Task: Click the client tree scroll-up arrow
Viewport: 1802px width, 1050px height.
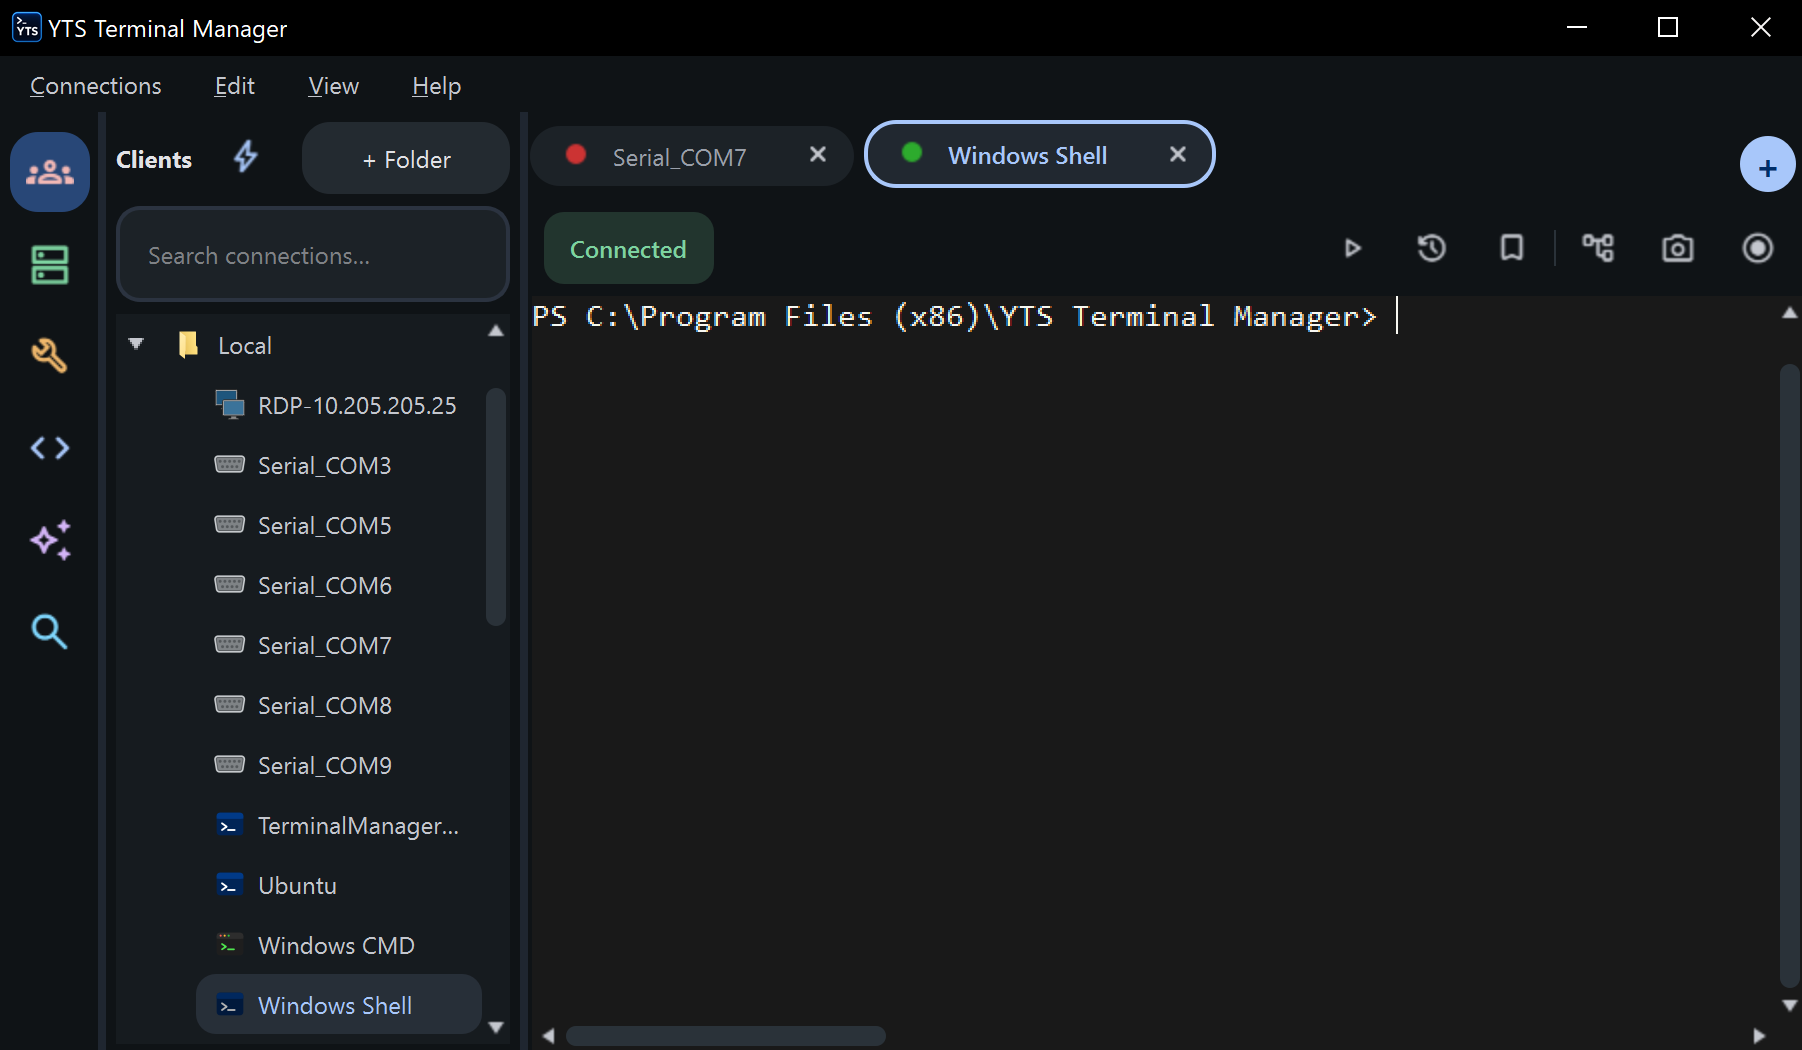Action: pos(496,331)
